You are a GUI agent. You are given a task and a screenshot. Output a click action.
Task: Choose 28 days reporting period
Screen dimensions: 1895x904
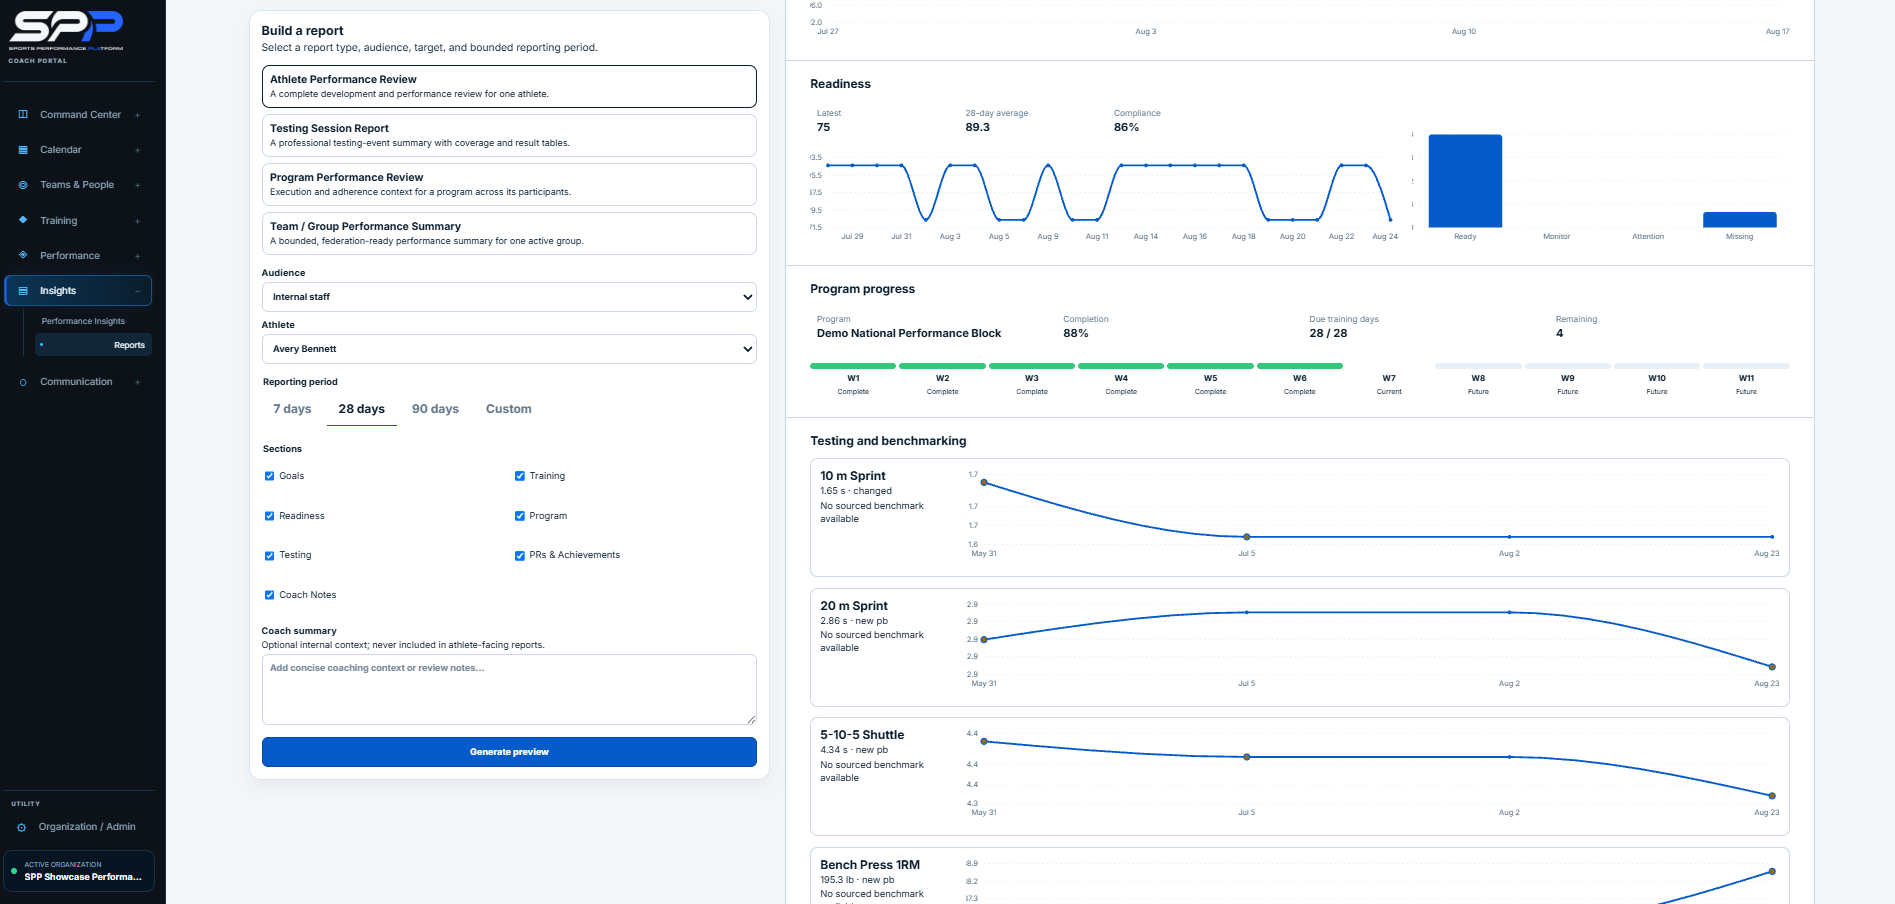click(x=361, y=409)
